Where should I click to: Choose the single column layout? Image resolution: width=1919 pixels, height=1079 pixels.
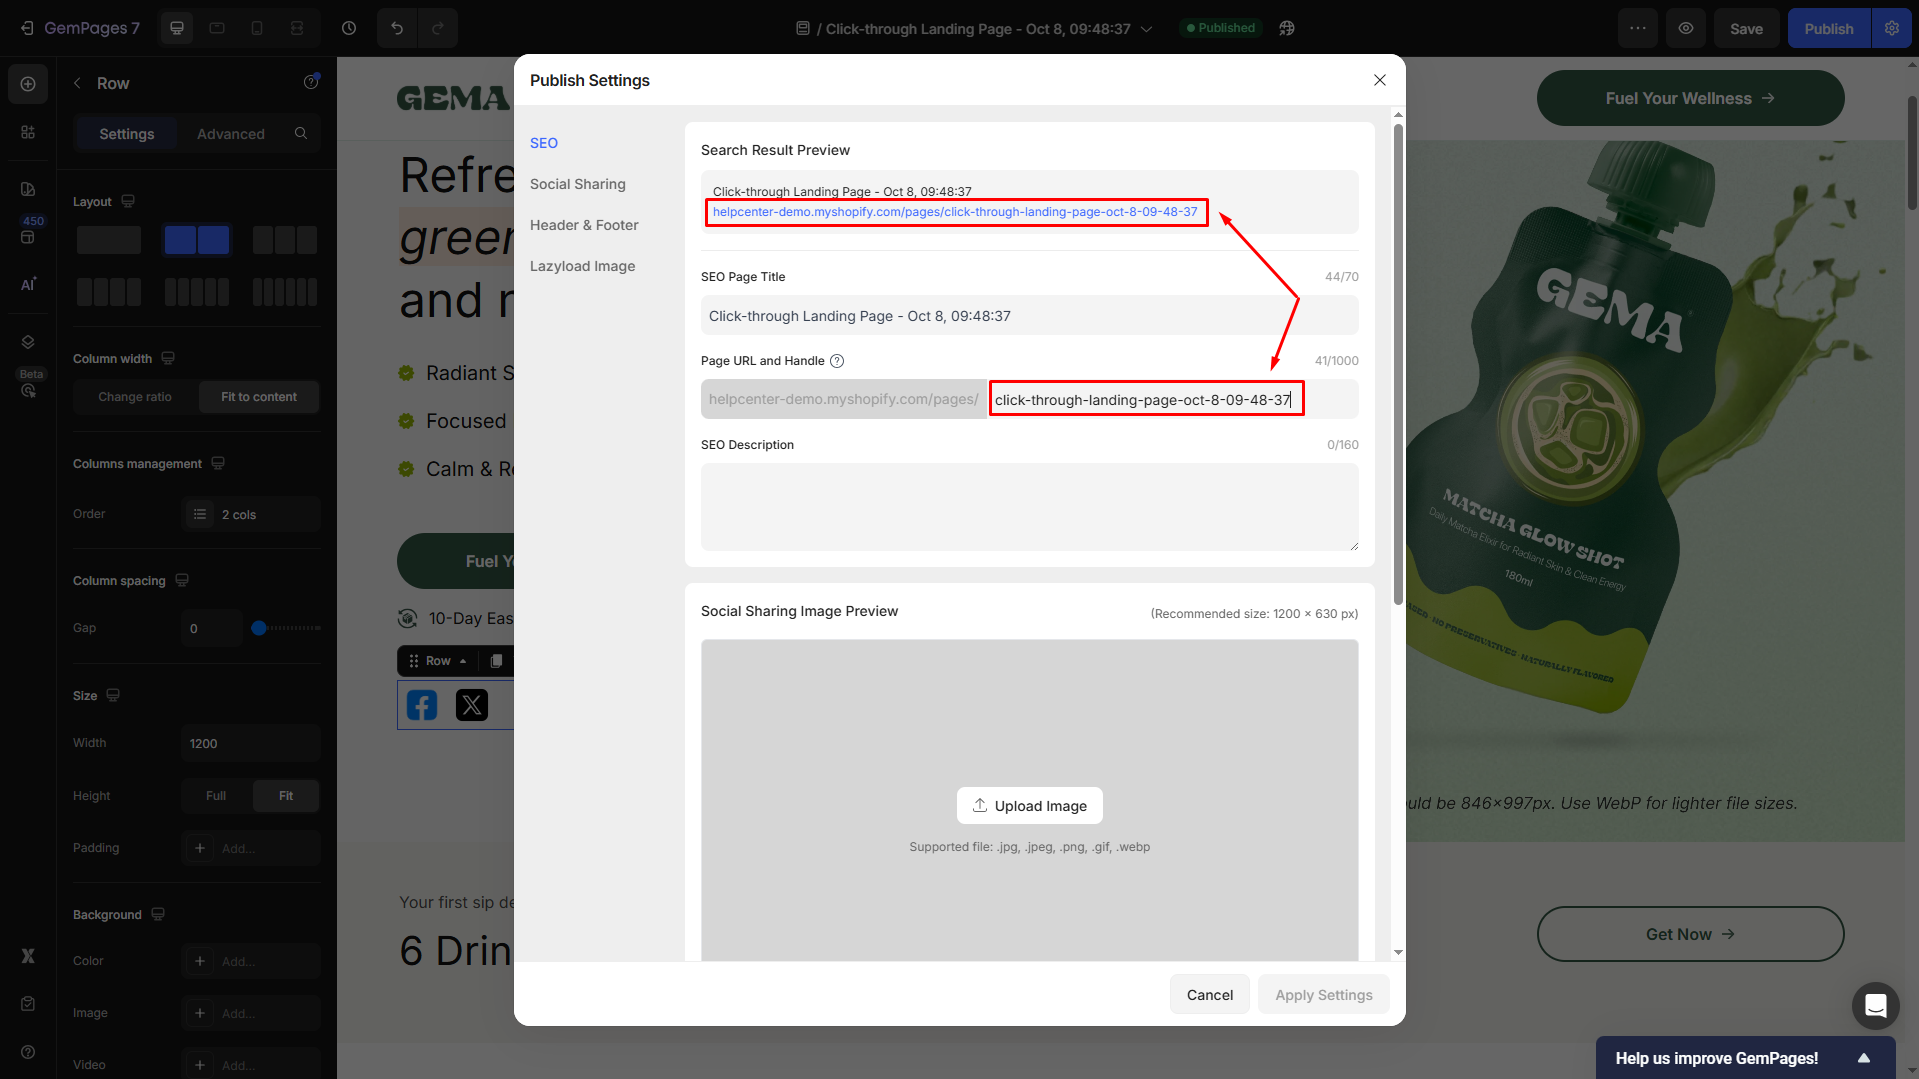click(109, 240)
